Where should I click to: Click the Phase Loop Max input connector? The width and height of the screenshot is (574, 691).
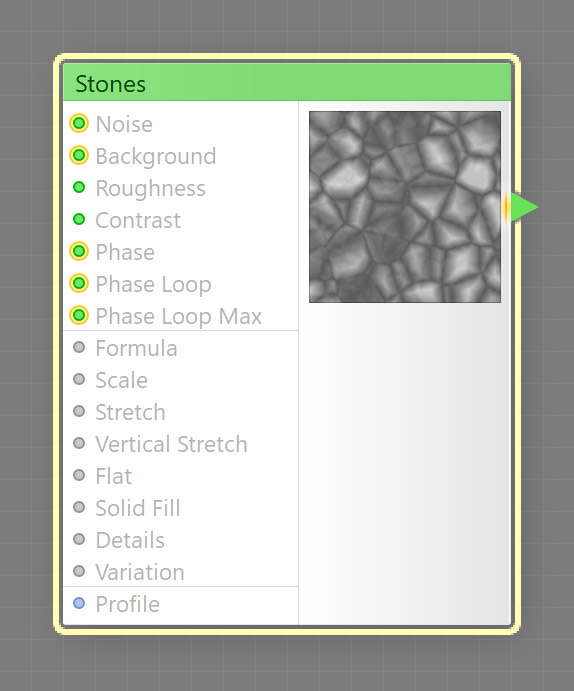pyautogui.click(x=79, y=315)
